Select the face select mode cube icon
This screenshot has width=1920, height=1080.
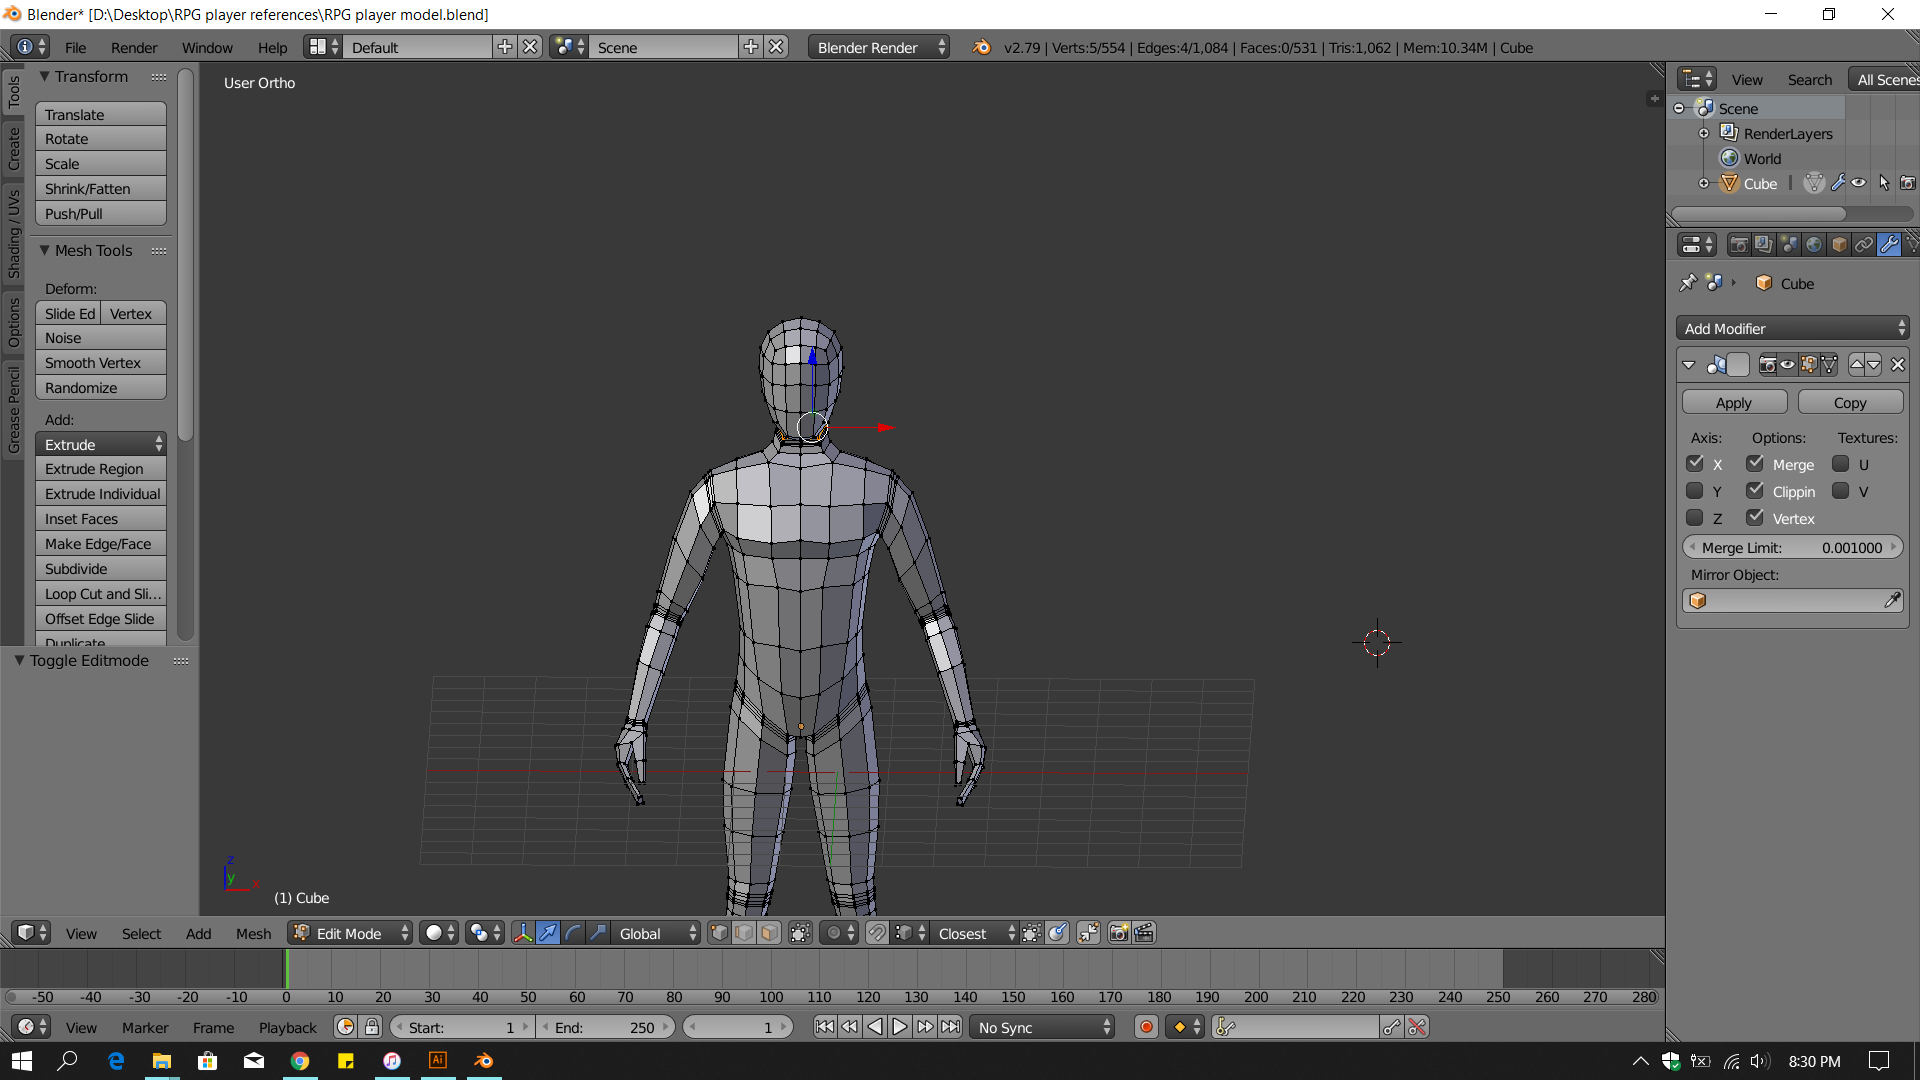coord(769,933)
